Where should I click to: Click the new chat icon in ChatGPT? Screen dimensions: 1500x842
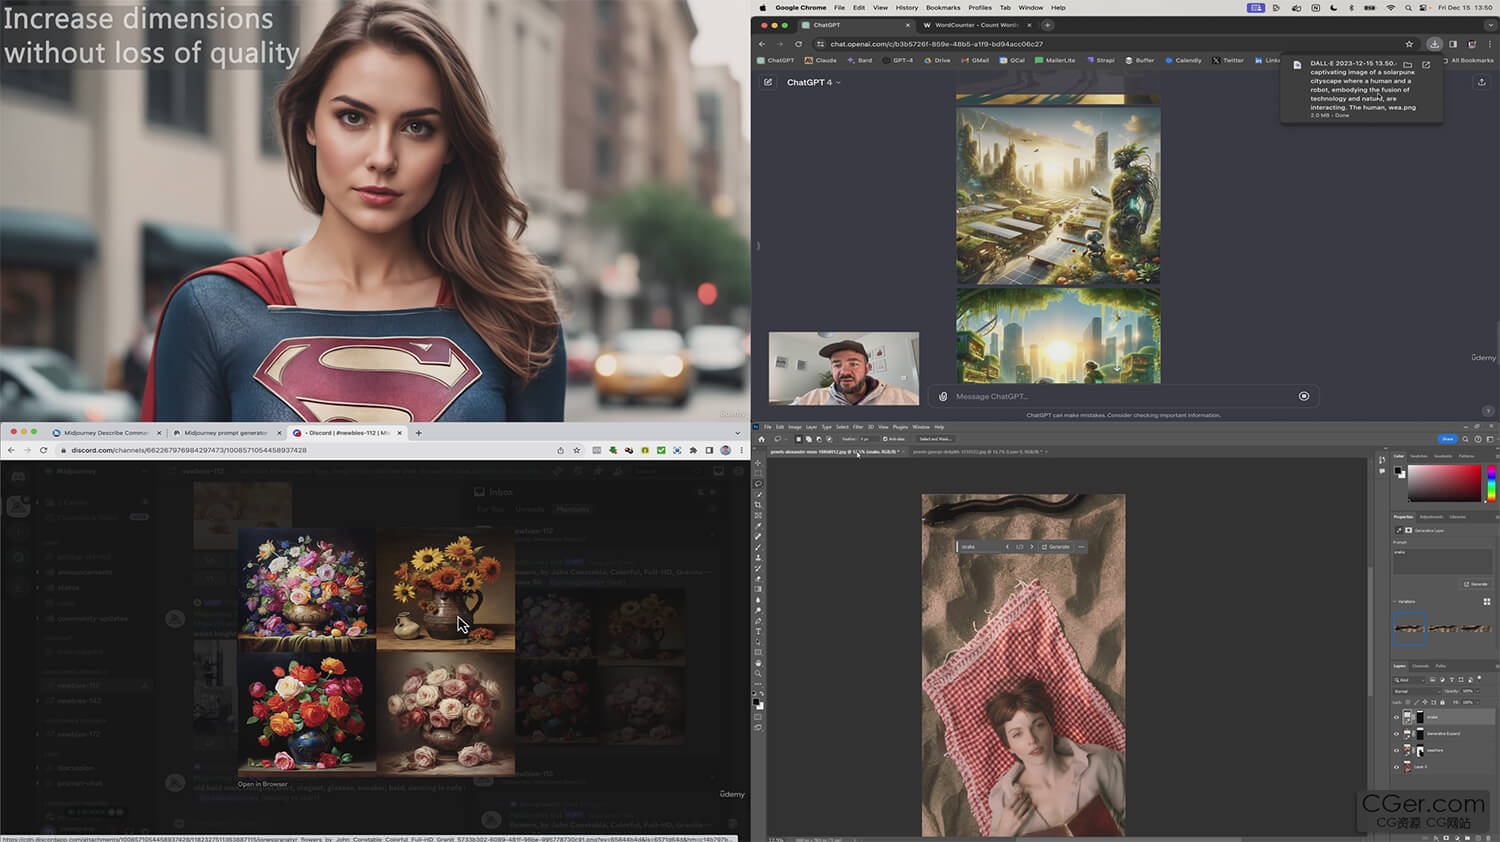768,82
